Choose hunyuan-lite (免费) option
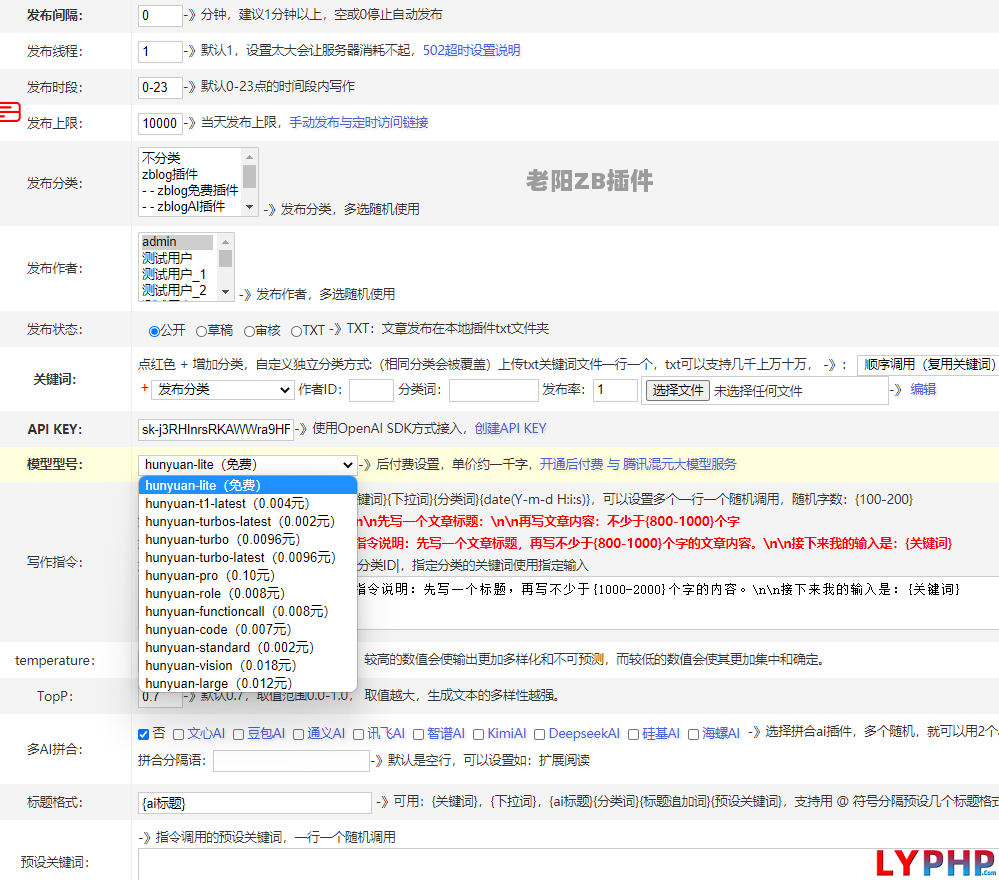Image resolution: width=999 pixels, height=880 pixels. [247, 486]
